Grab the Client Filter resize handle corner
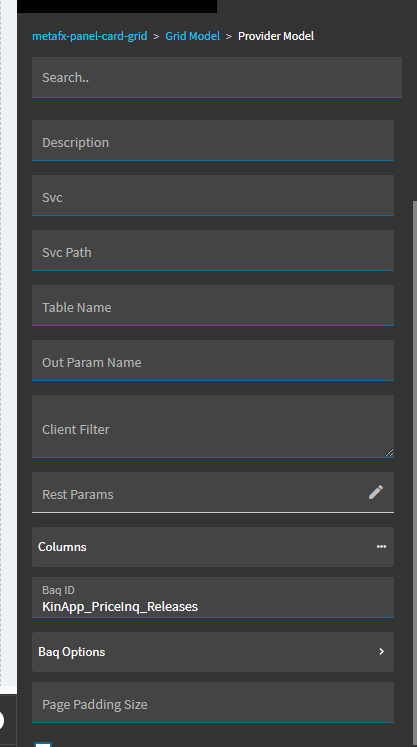This screenshot has width=417, height=747. pyautogui.click(x=389, y=453)
